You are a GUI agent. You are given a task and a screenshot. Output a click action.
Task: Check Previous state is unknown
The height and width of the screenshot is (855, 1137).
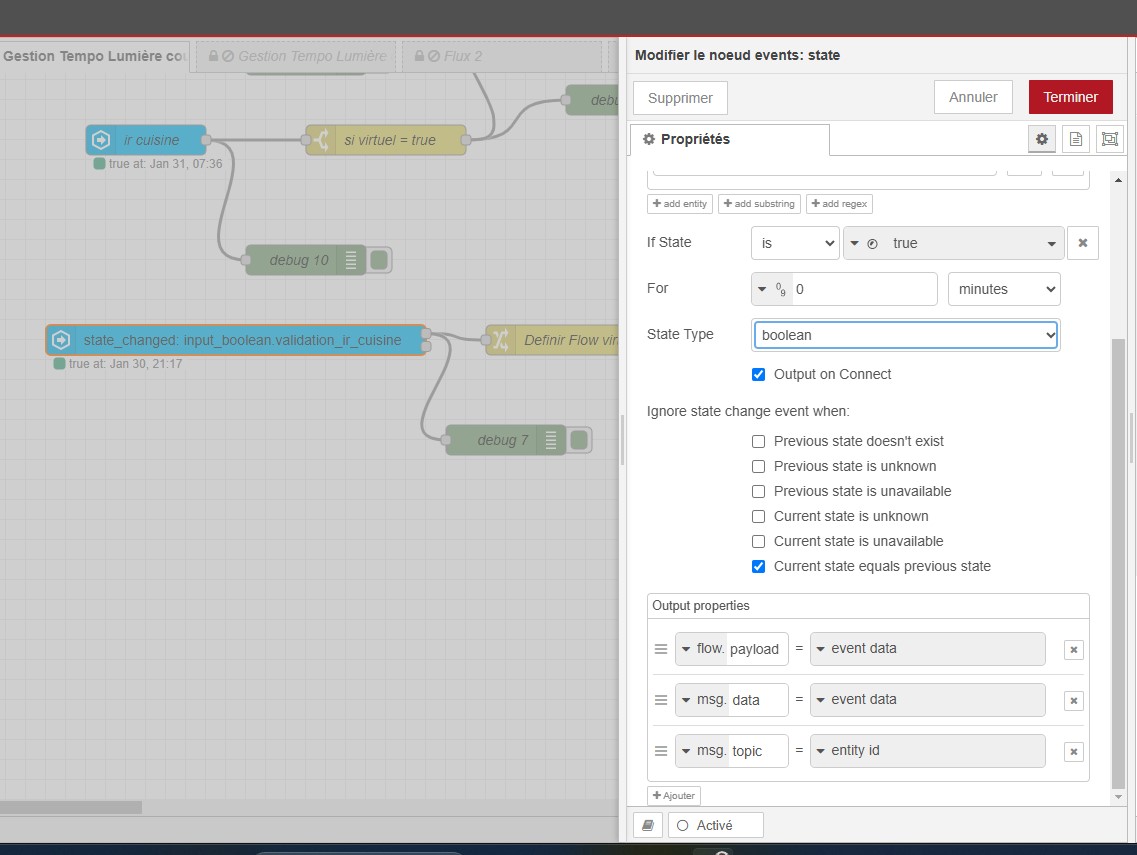(758, 466)
